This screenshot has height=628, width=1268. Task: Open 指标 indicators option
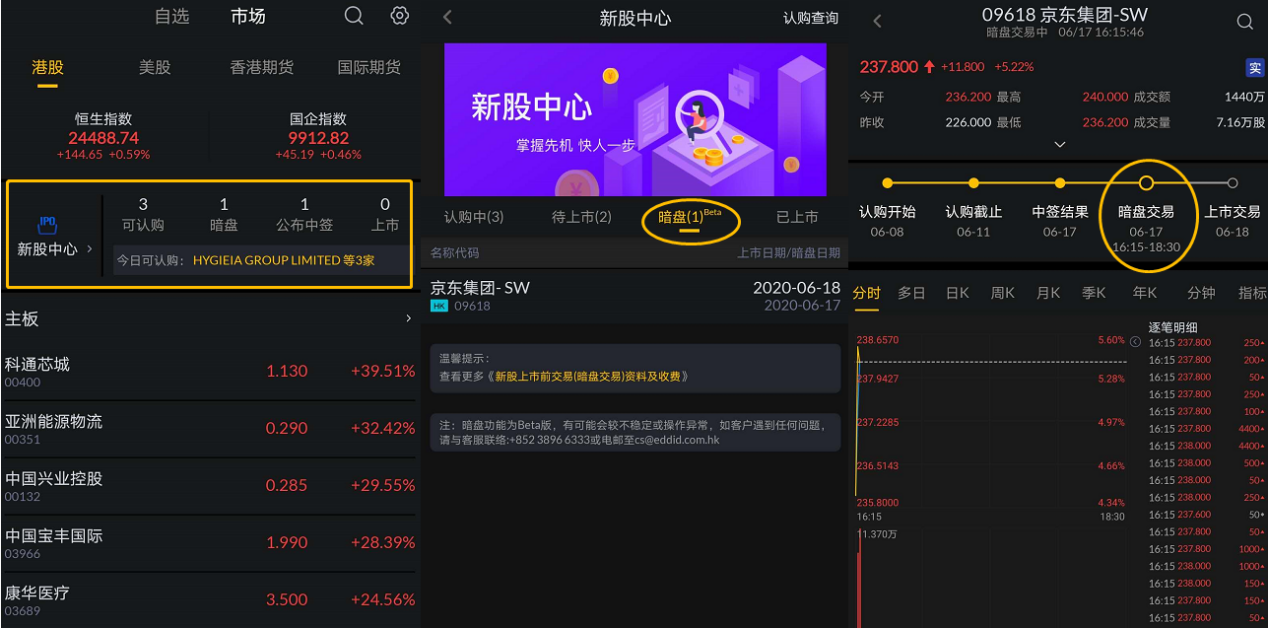pos(1252,293)
